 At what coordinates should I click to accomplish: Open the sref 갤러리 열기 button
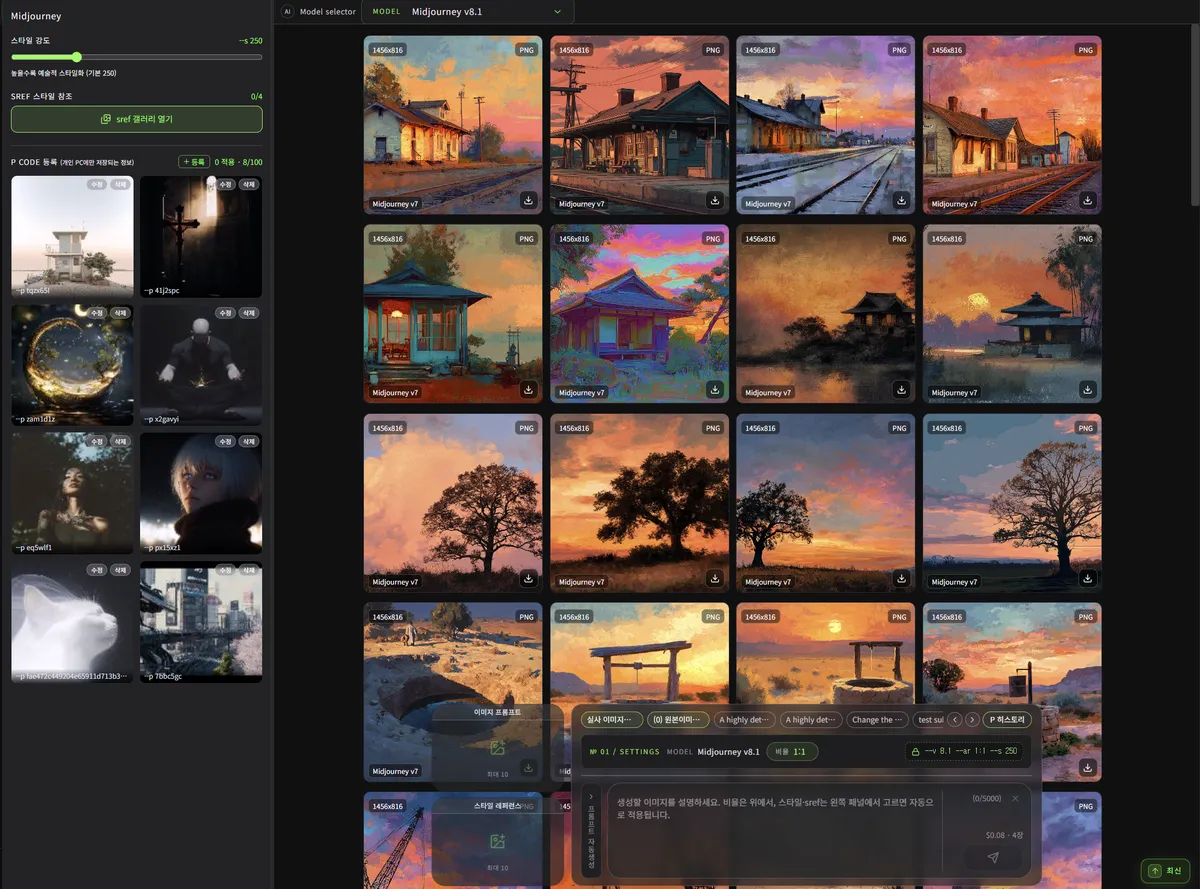tap(137, 119)
